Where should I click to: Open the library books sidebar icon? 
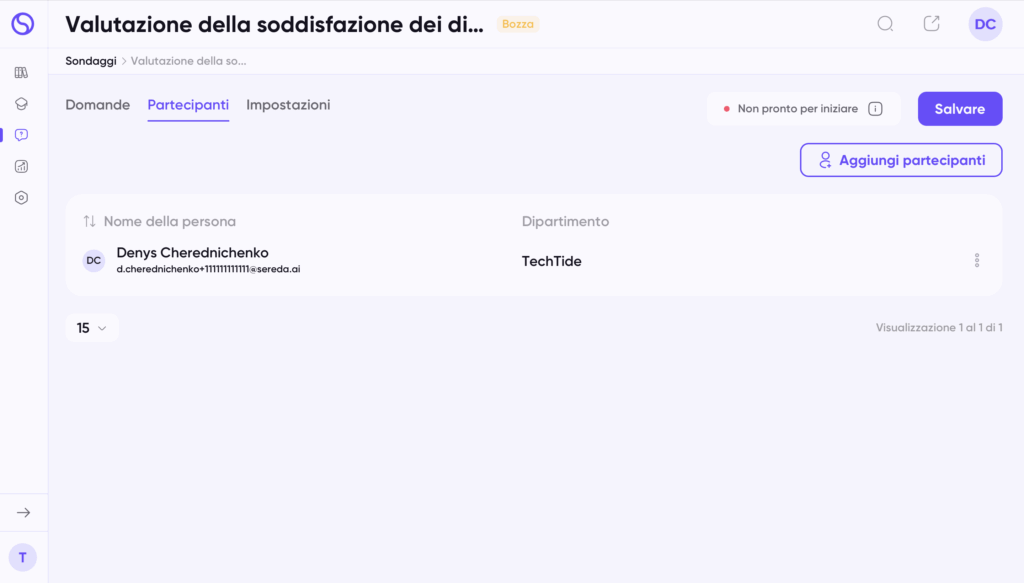coord(22,72)
